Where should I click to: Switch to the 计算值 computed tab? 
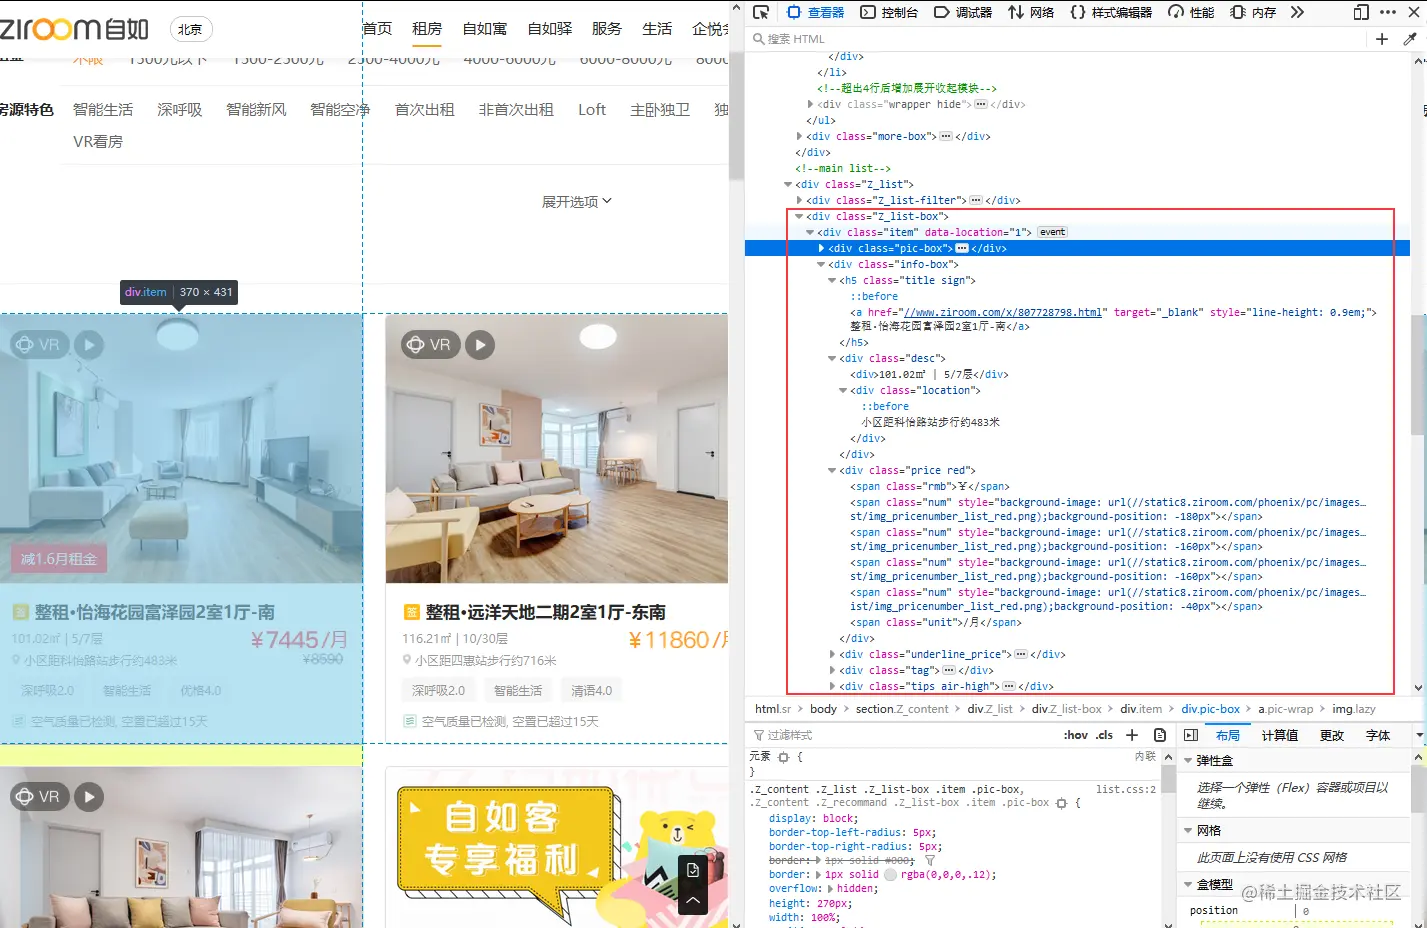(1279, 735)
